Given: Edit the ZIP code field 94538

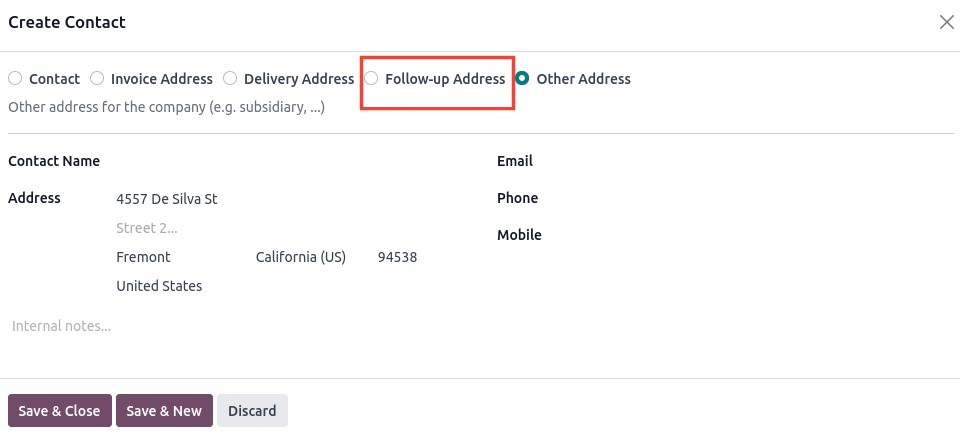Looking at the screenshot, I should click(424, 257).
